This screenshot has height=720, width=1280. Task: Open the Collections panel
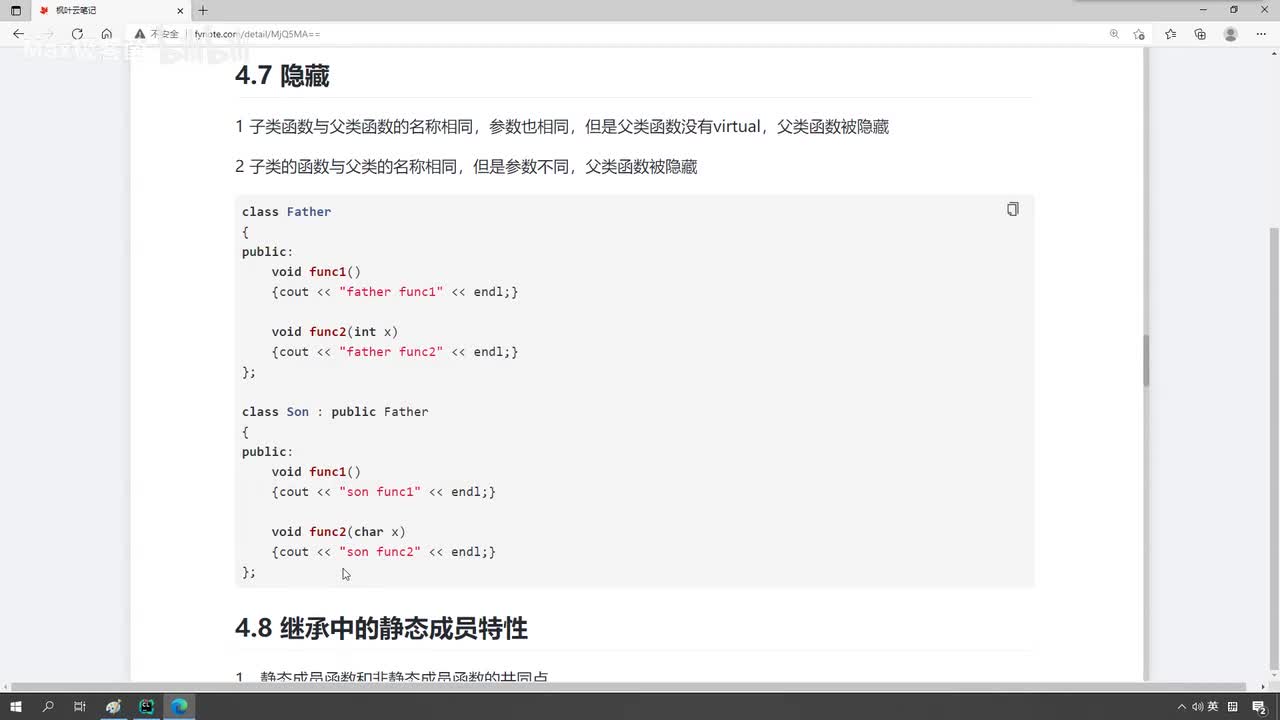[1200, 34]
